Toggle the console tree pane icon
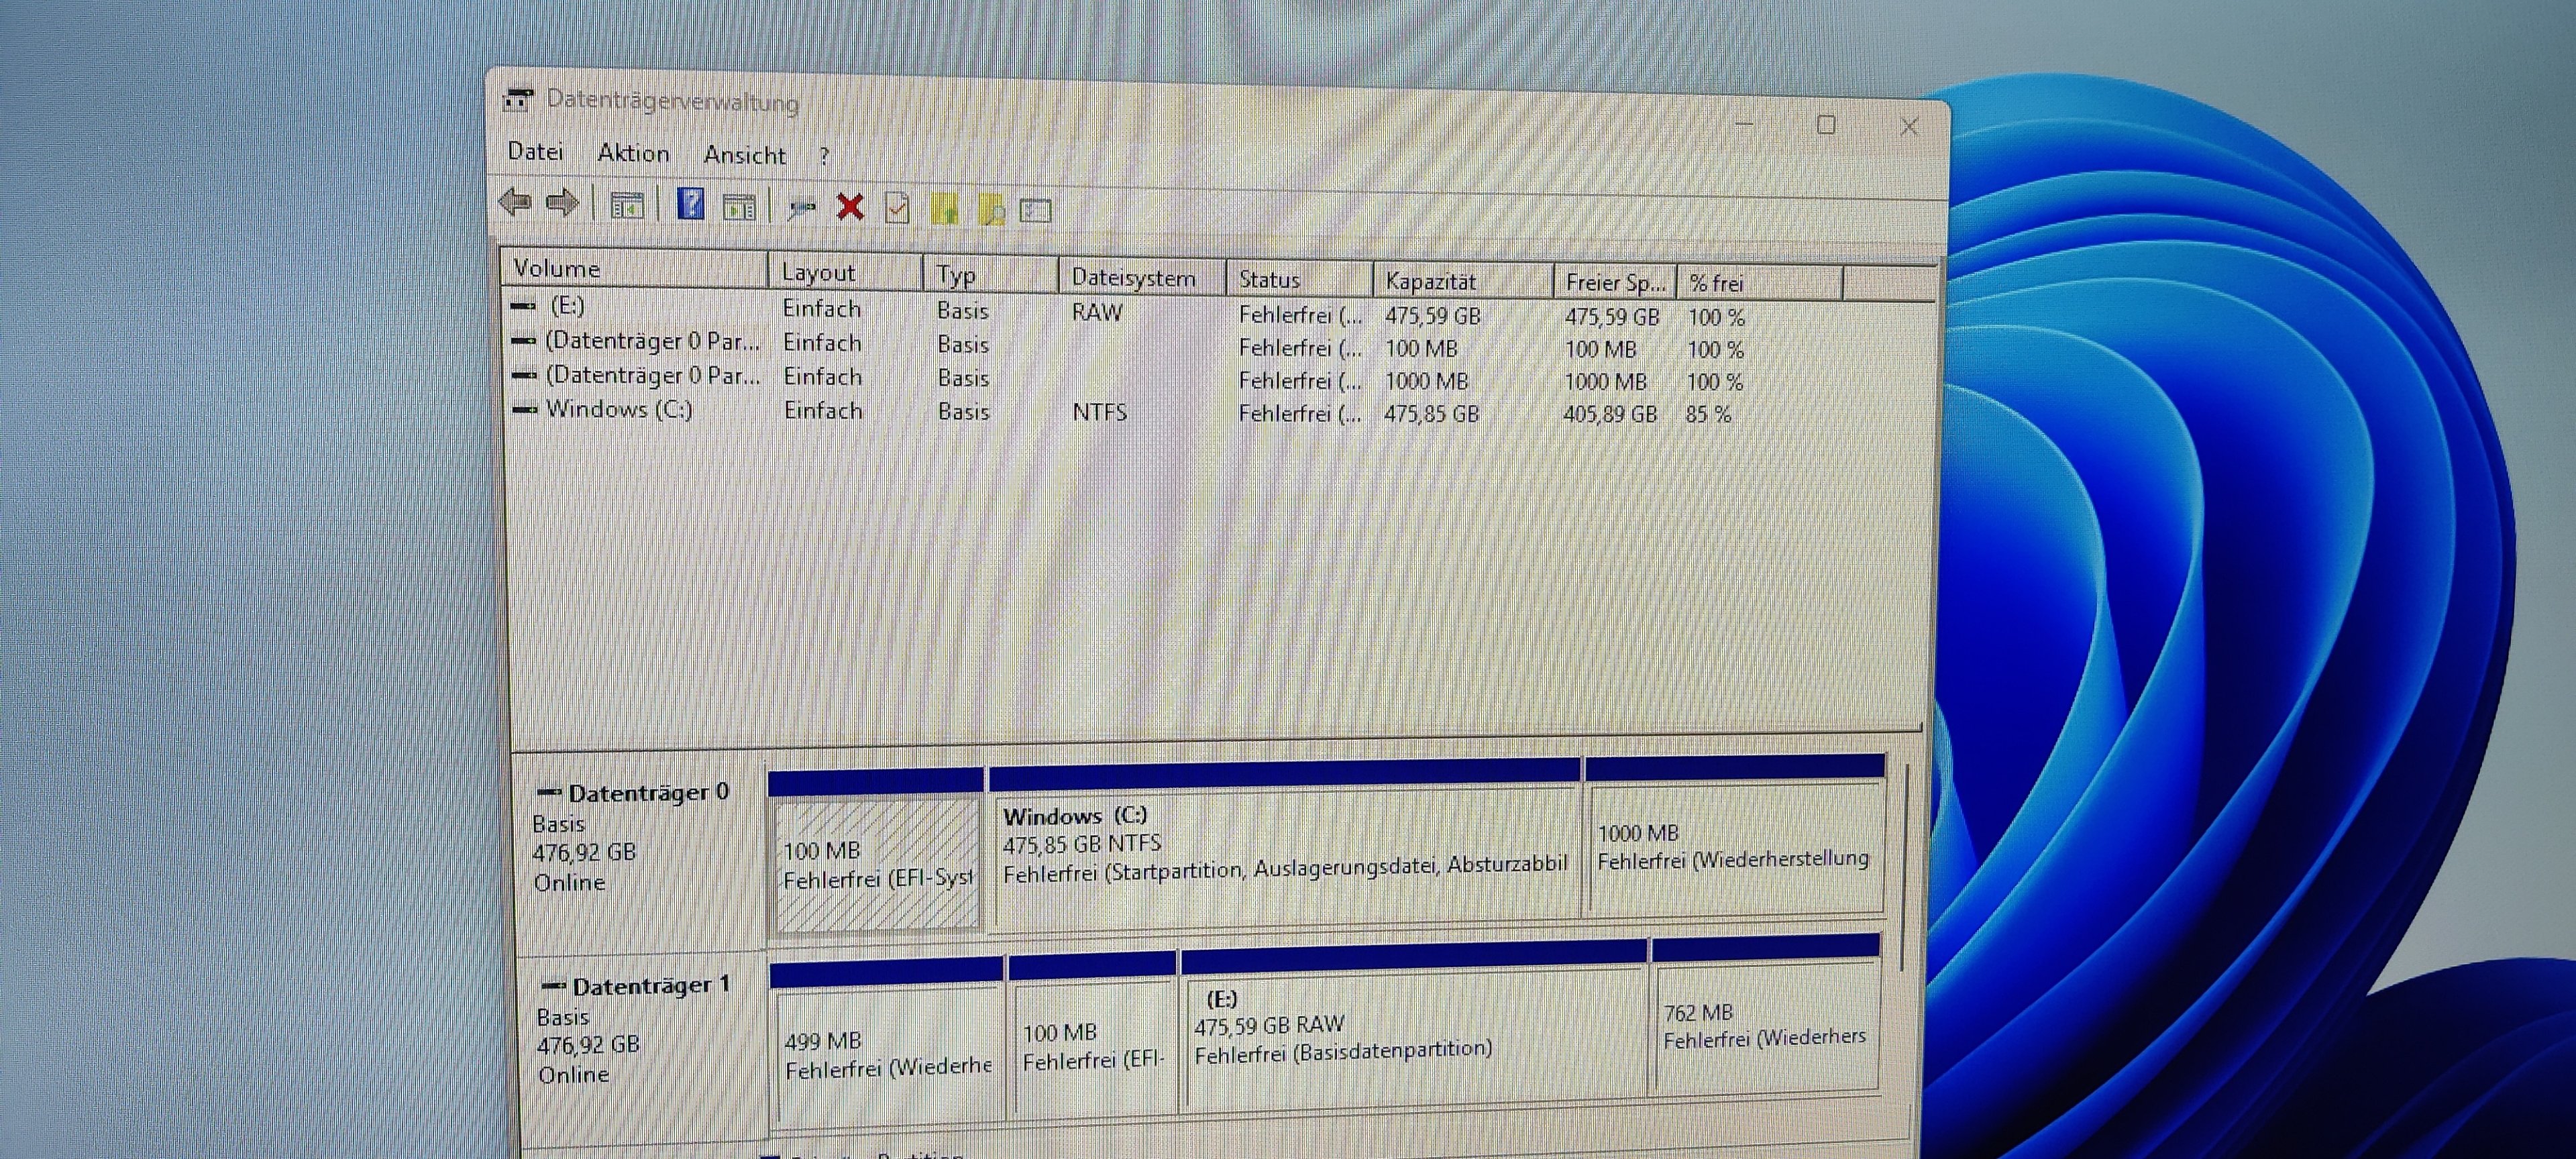 627,206
